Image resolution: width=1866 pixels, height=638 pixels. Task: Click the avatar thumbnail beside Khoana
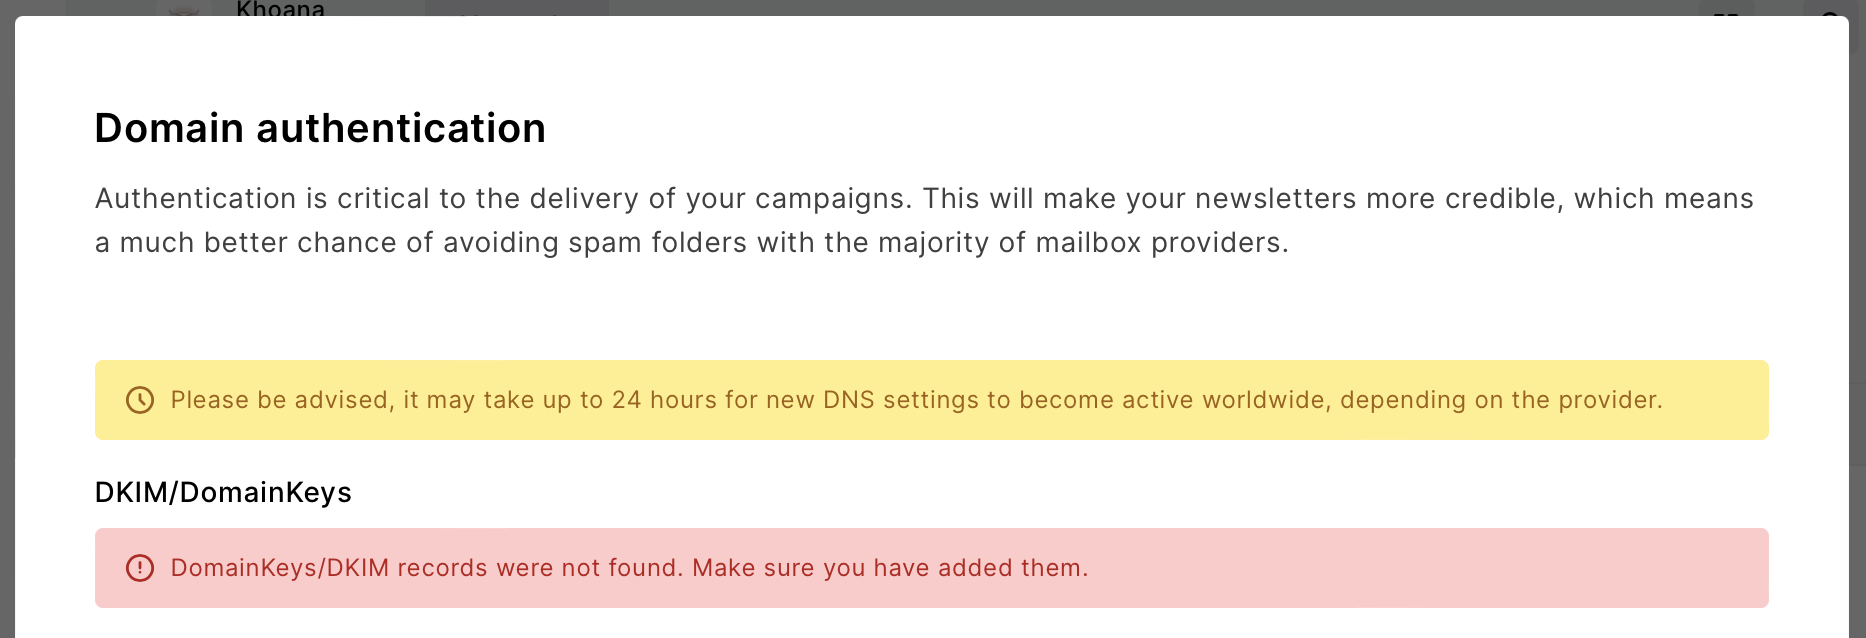pyautogui.click(x=185, y=8)
